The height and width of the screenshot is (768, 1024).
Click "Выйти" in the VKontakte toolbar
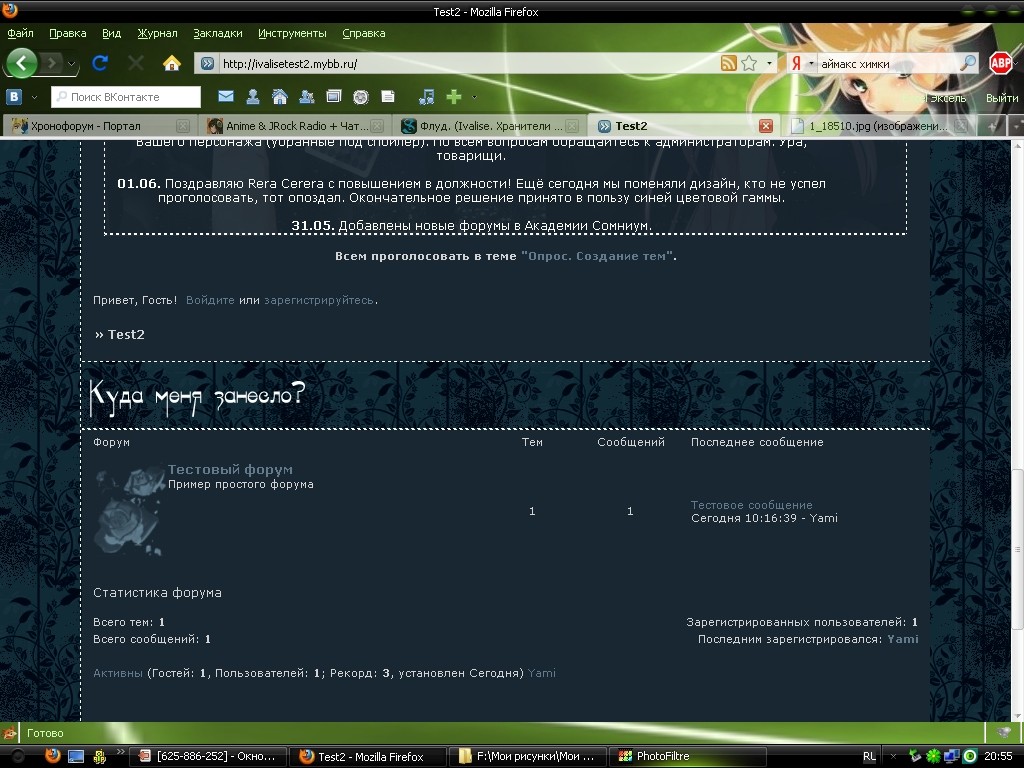click(1002, 98)
